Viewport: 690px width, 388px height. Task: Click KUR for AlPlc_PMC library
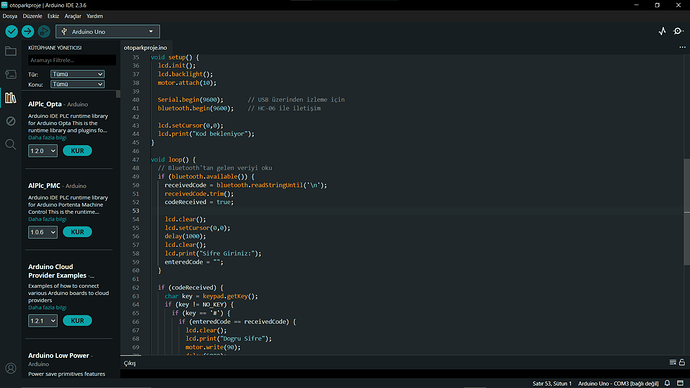[x=77, y=232]
